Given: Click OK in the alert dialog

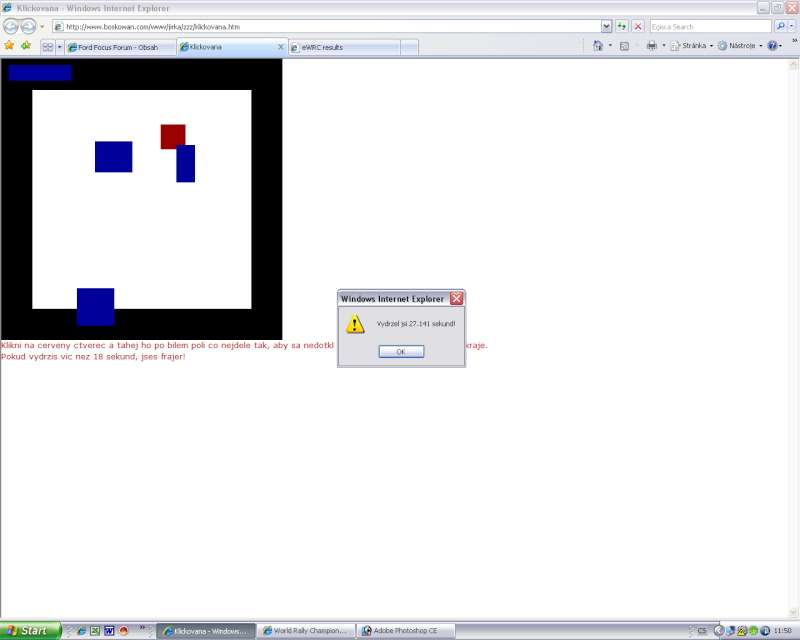Looking at the screenshot, I should pos(401,352).
